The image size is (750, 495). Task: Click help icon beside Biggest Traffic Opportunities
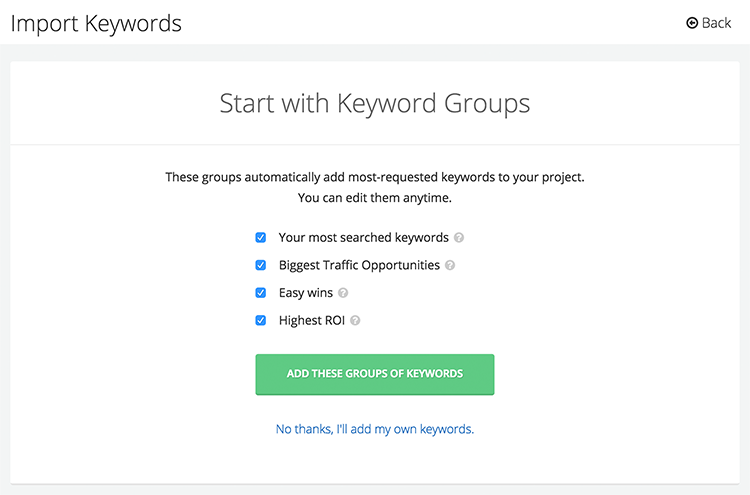[x=450, y=265]
